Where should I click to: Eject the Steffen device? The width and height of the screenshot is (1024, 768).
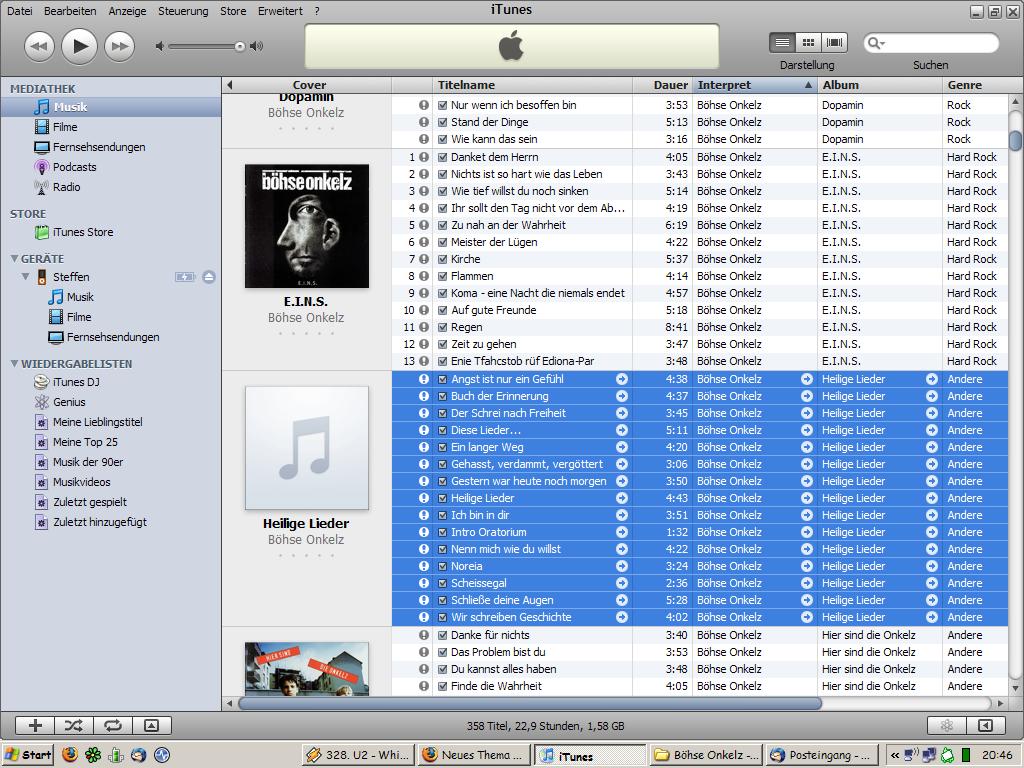209,277
